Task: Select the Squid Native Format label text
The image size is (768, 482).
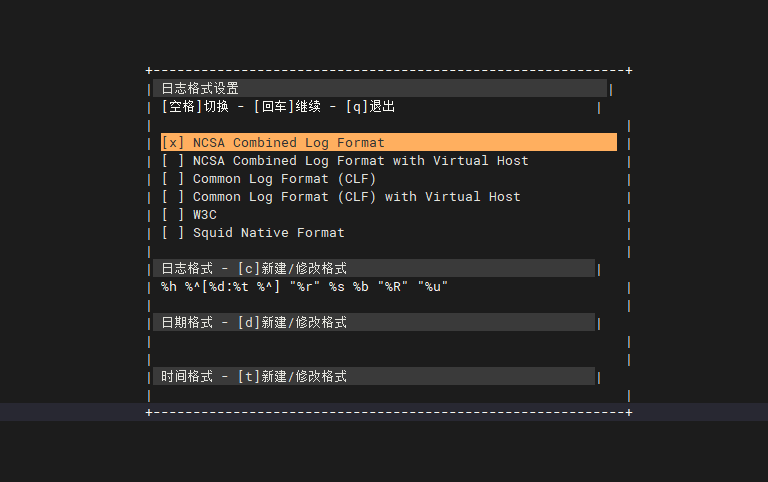Action: point(268,233)
